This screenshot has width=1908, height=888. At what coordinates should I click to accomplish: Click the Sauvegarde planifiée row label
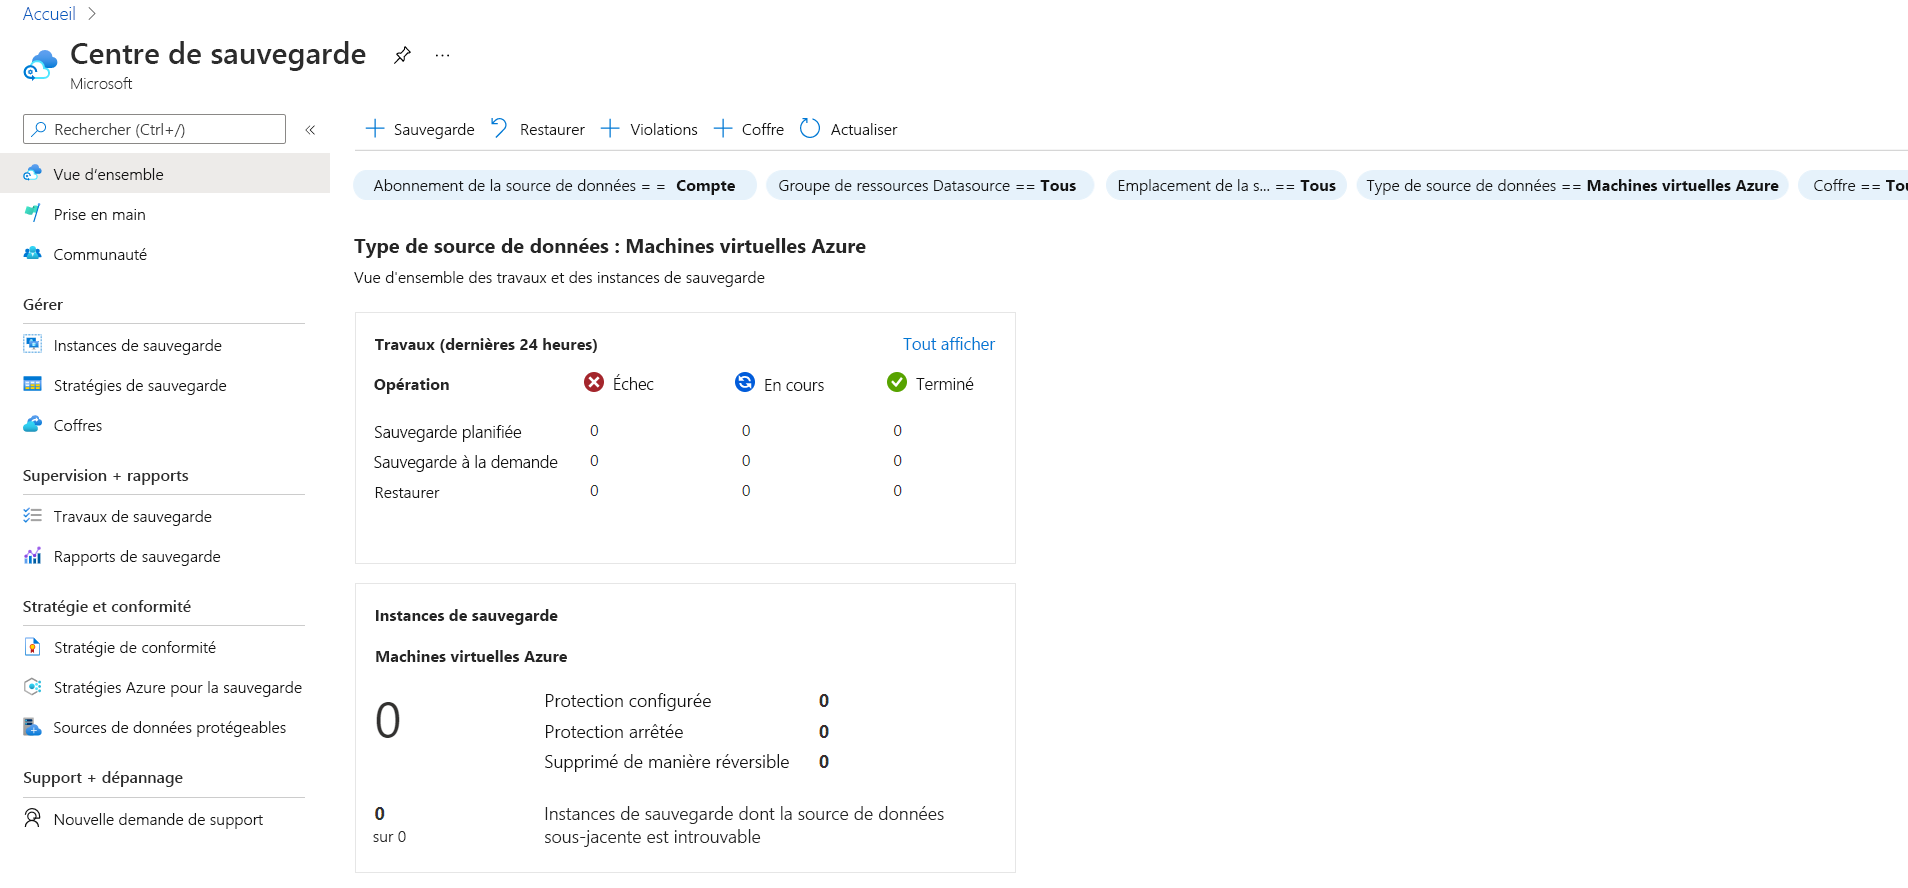[x=448, y=432]
